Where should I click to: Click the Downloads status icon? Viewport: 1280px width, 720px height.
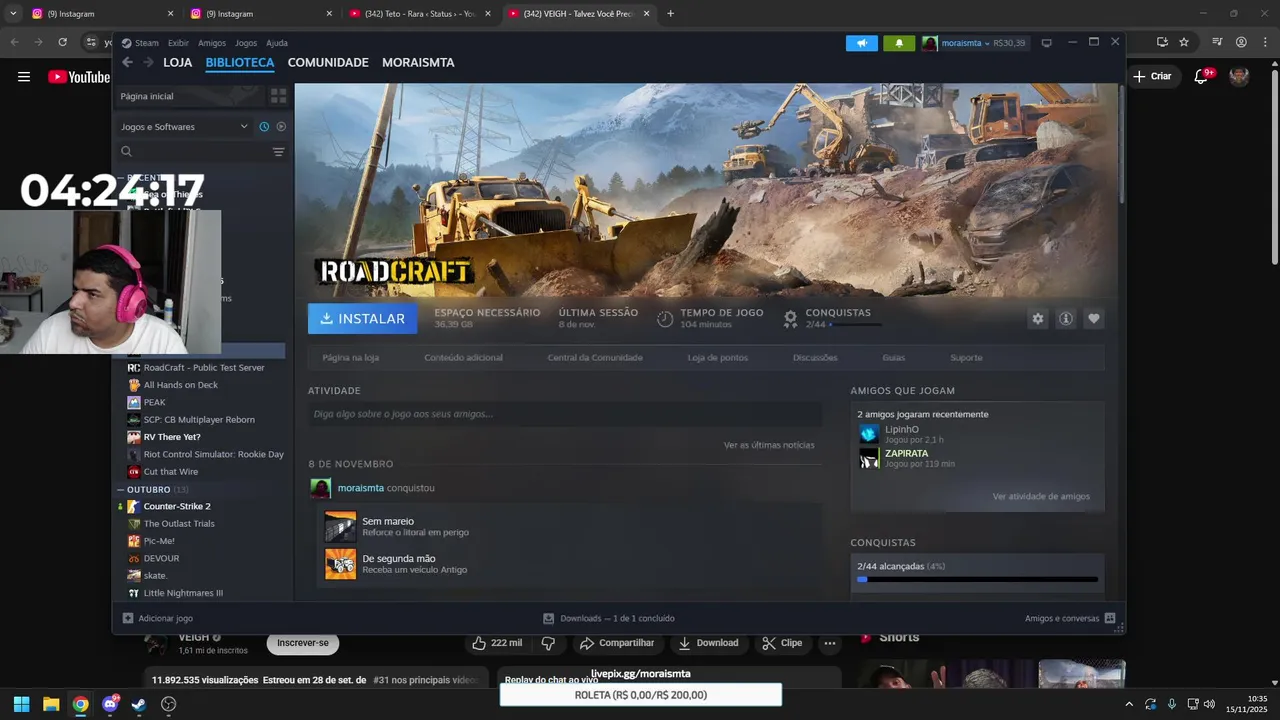[x=548, y=618]
